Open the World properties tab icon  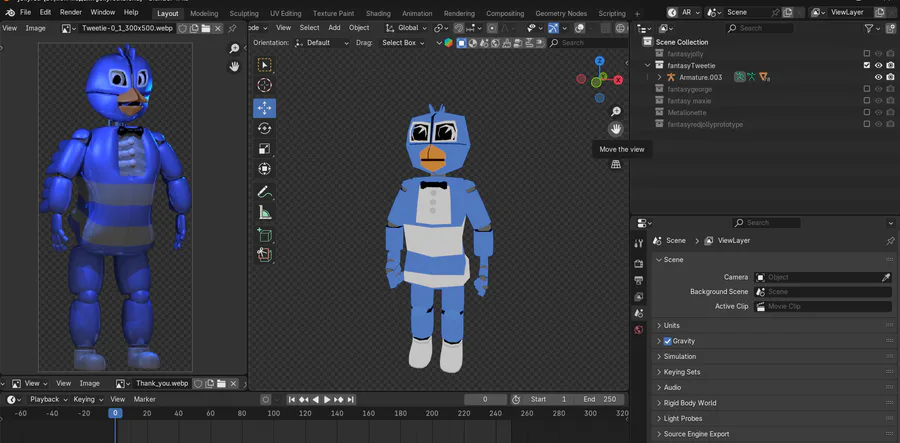[639, 330]
